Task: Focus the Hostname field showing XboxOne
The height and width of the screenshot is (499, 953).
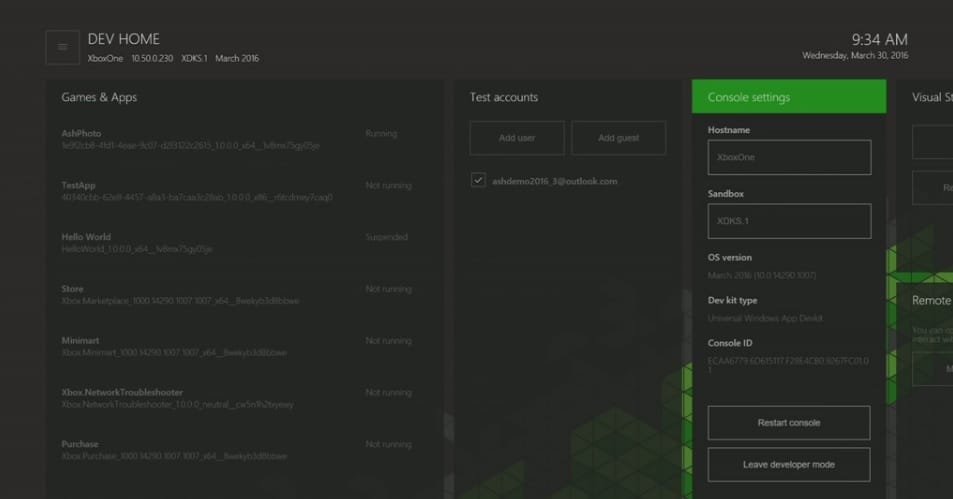Action: click(x=789, y=157)
